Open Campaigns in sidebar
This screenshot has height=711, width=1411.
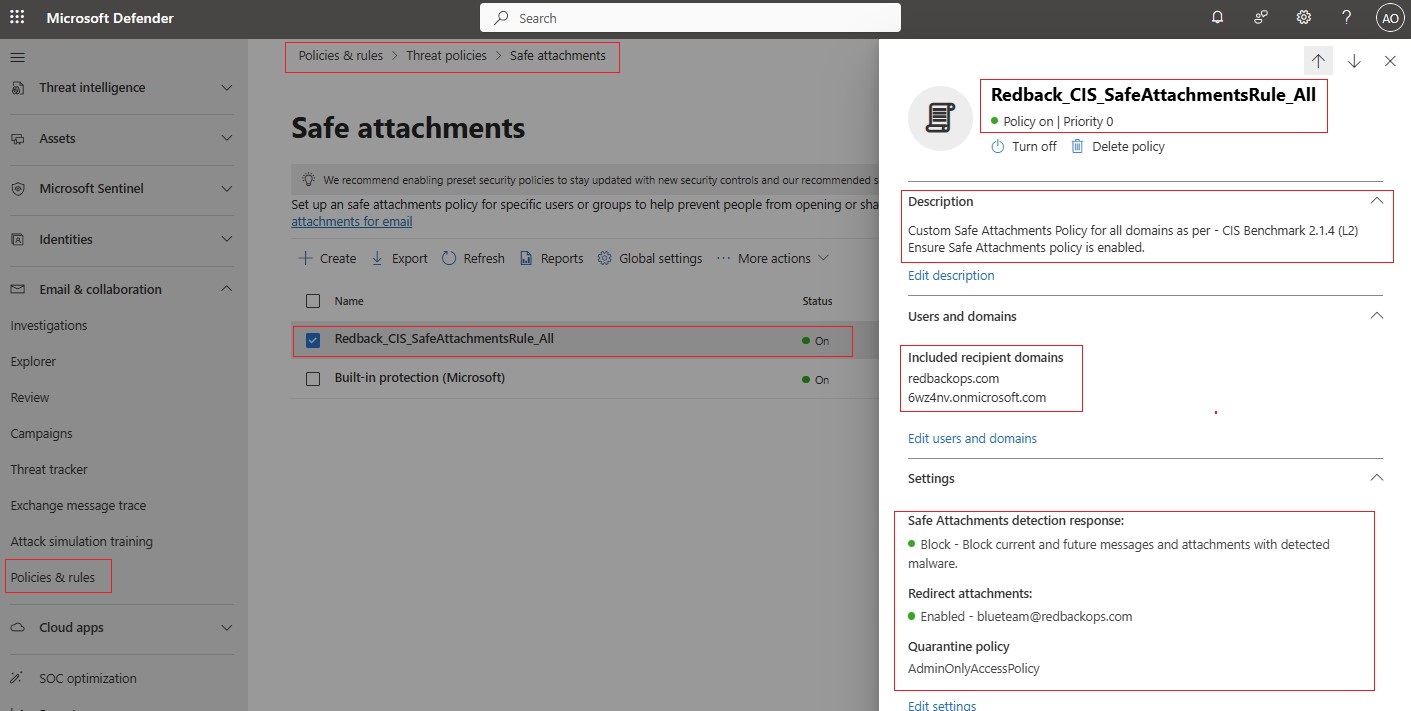(x=41, y=434)
